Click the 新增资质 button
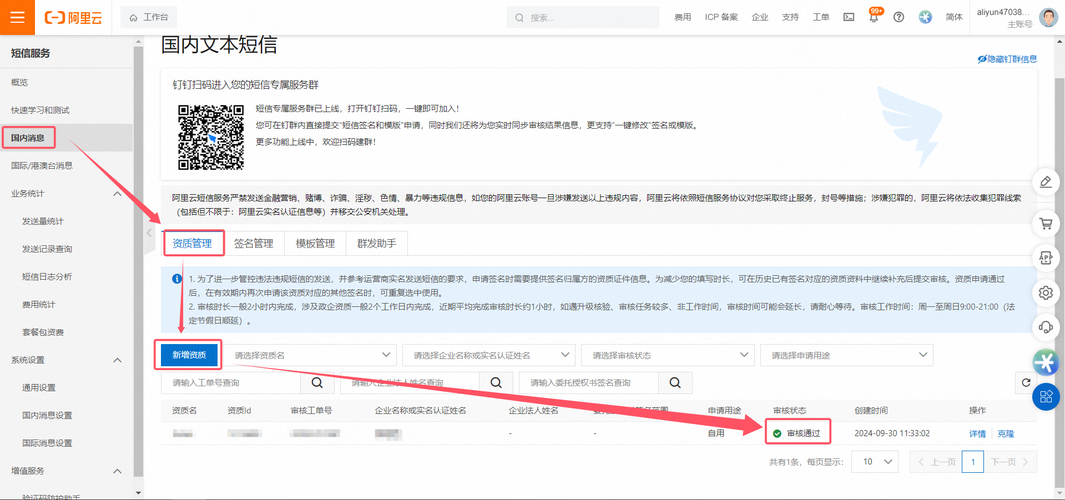The height and width of the screenshot is (500, 1065). pyautogui.click(x=189, y=355)
